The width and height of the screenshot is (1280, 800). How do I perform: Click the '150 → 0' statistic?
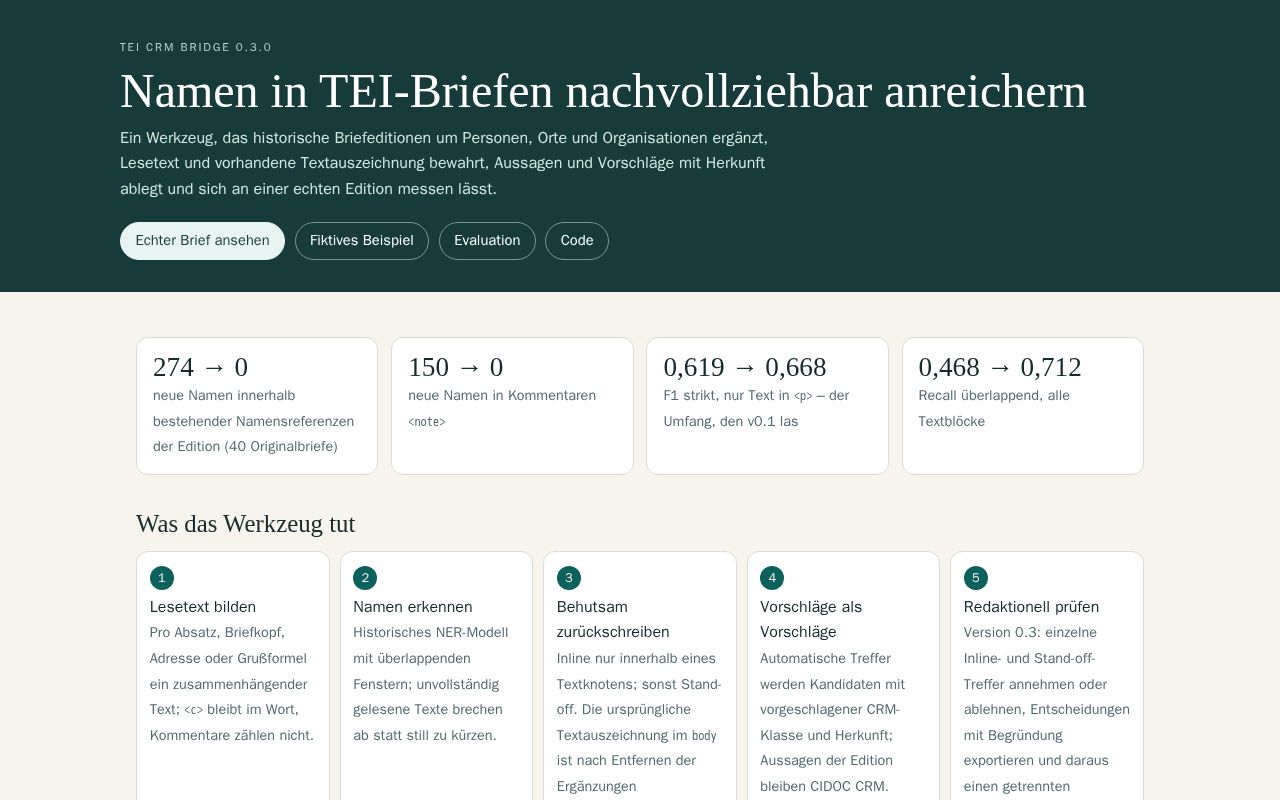pyautogui.click(x=456, y=367)
